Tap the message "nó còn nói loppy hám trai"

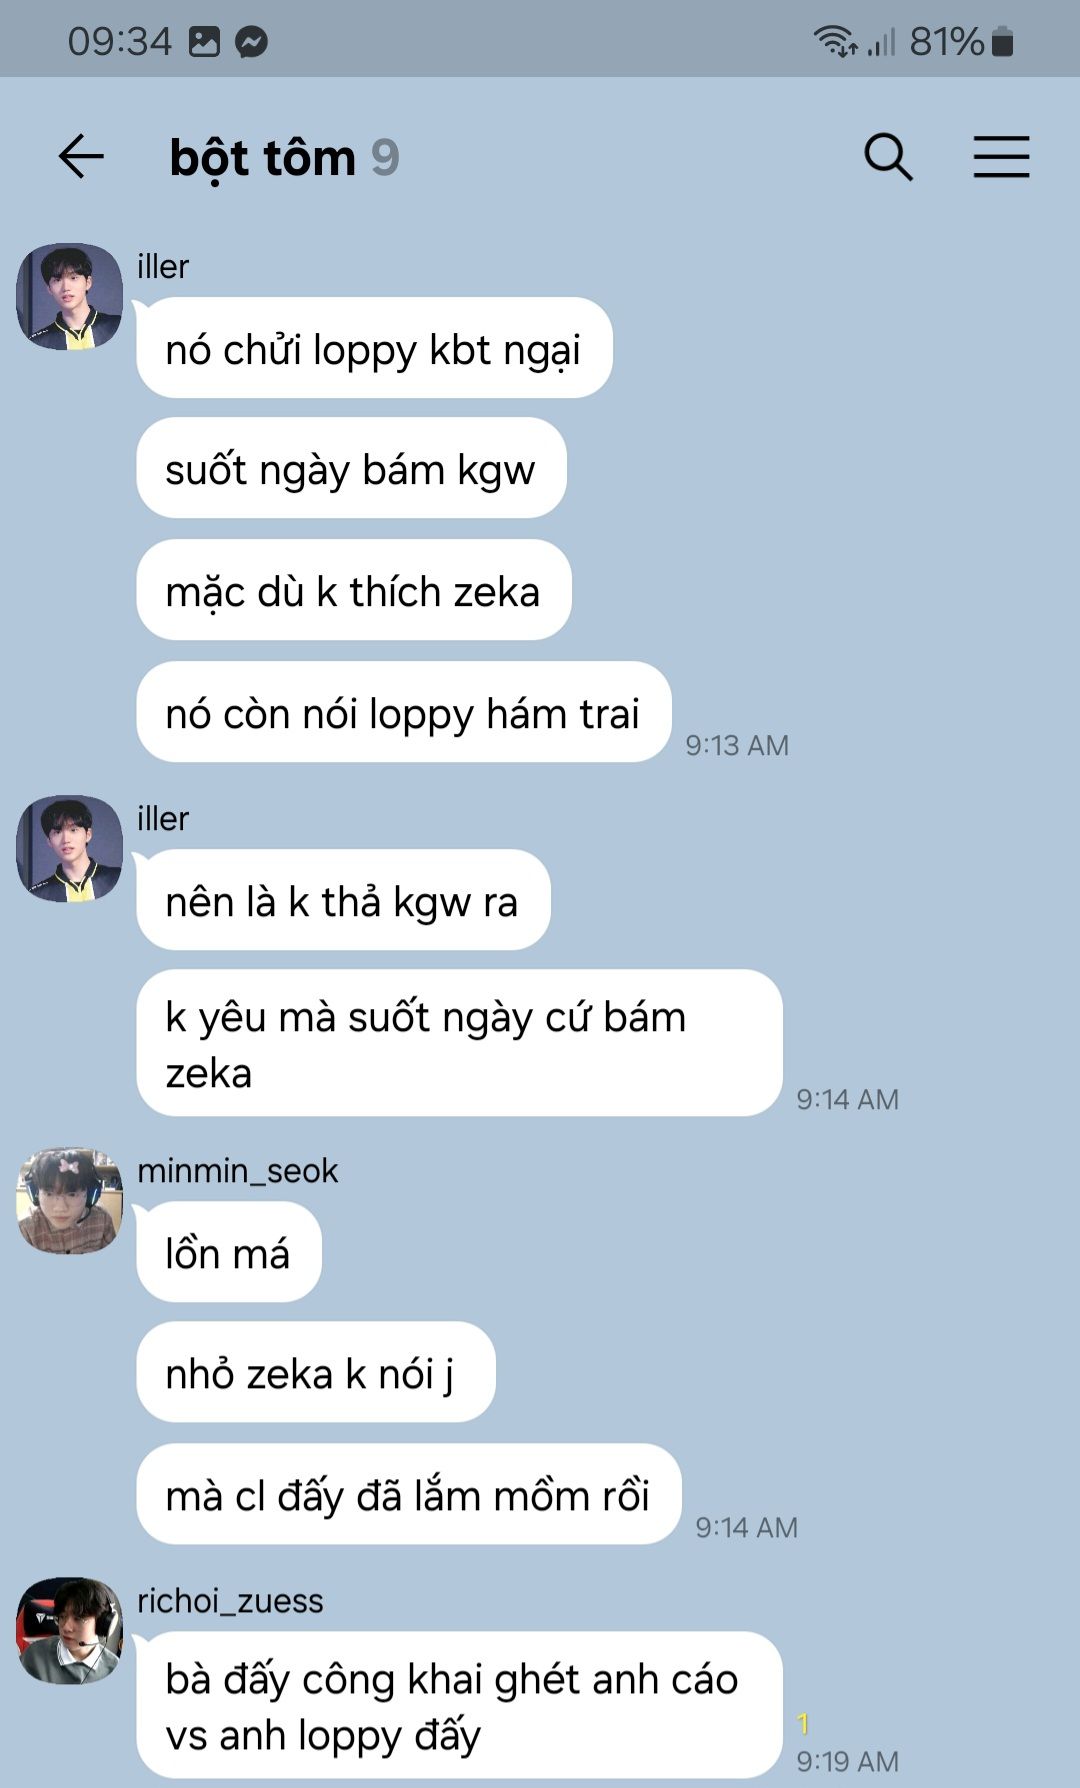[x=404, y=712]
